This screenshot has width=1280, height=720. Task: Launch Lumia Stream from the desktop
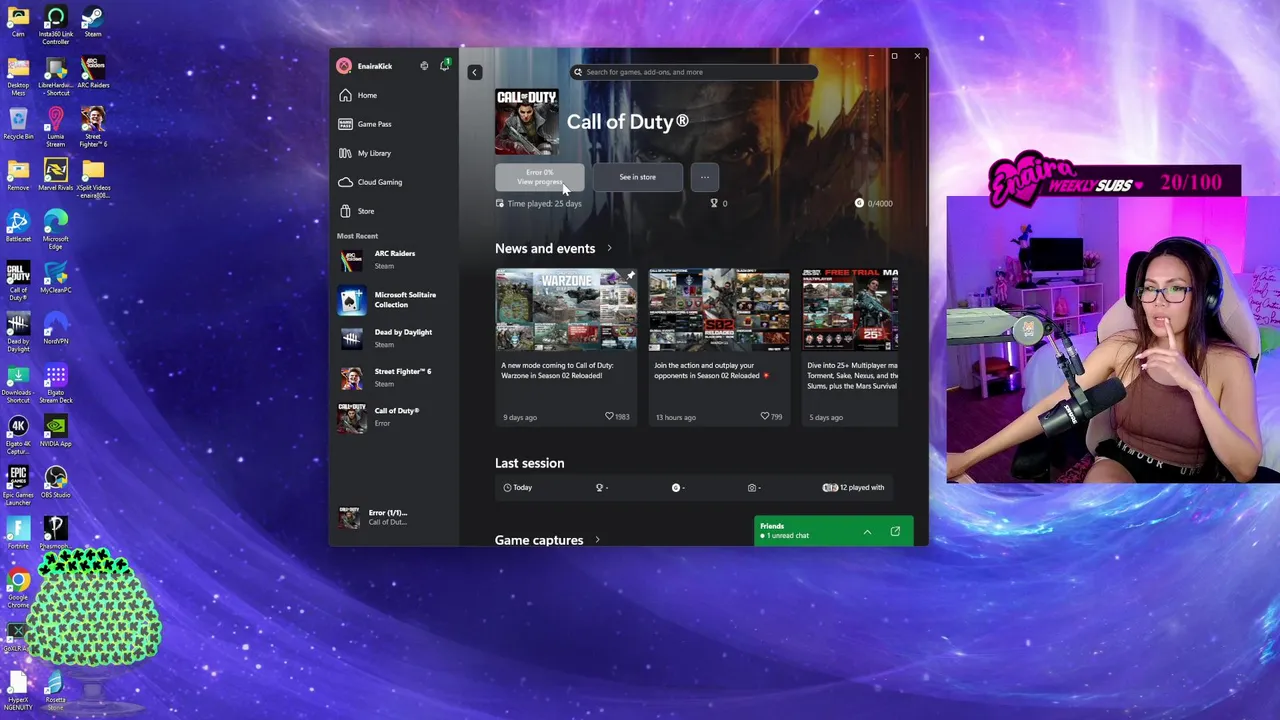coord(56,127)
